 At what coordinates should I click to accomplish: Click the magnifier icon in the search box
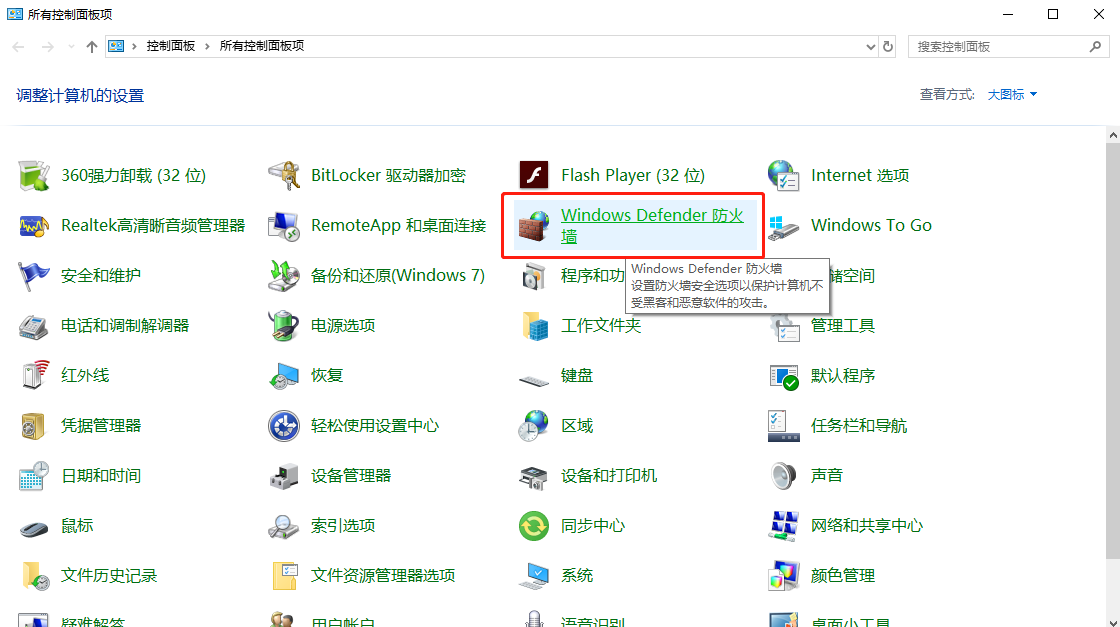pyautogui.click(x=1095, y=46)
